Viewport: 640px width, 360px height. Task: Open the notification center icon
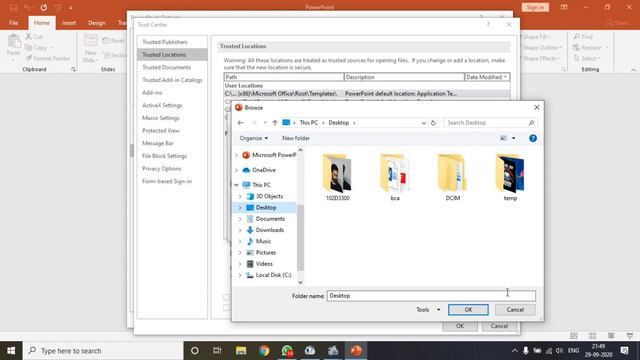click(x=624, y=351)
